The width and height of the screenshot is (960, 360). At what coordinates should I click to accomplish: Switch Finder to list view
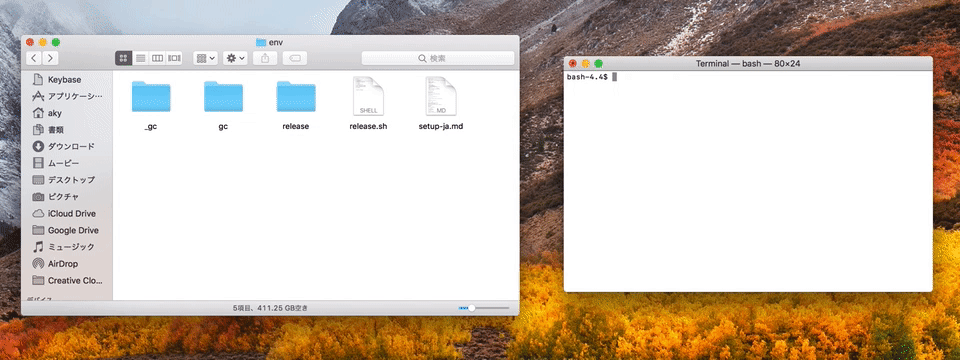coord(140,58)
